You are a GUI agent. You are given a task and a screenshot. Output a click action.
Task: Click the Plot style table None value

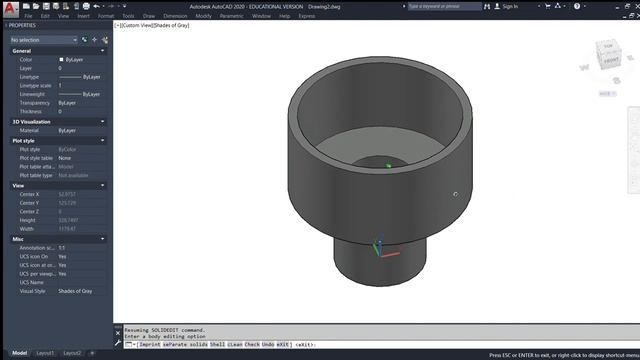pos(65,158)
